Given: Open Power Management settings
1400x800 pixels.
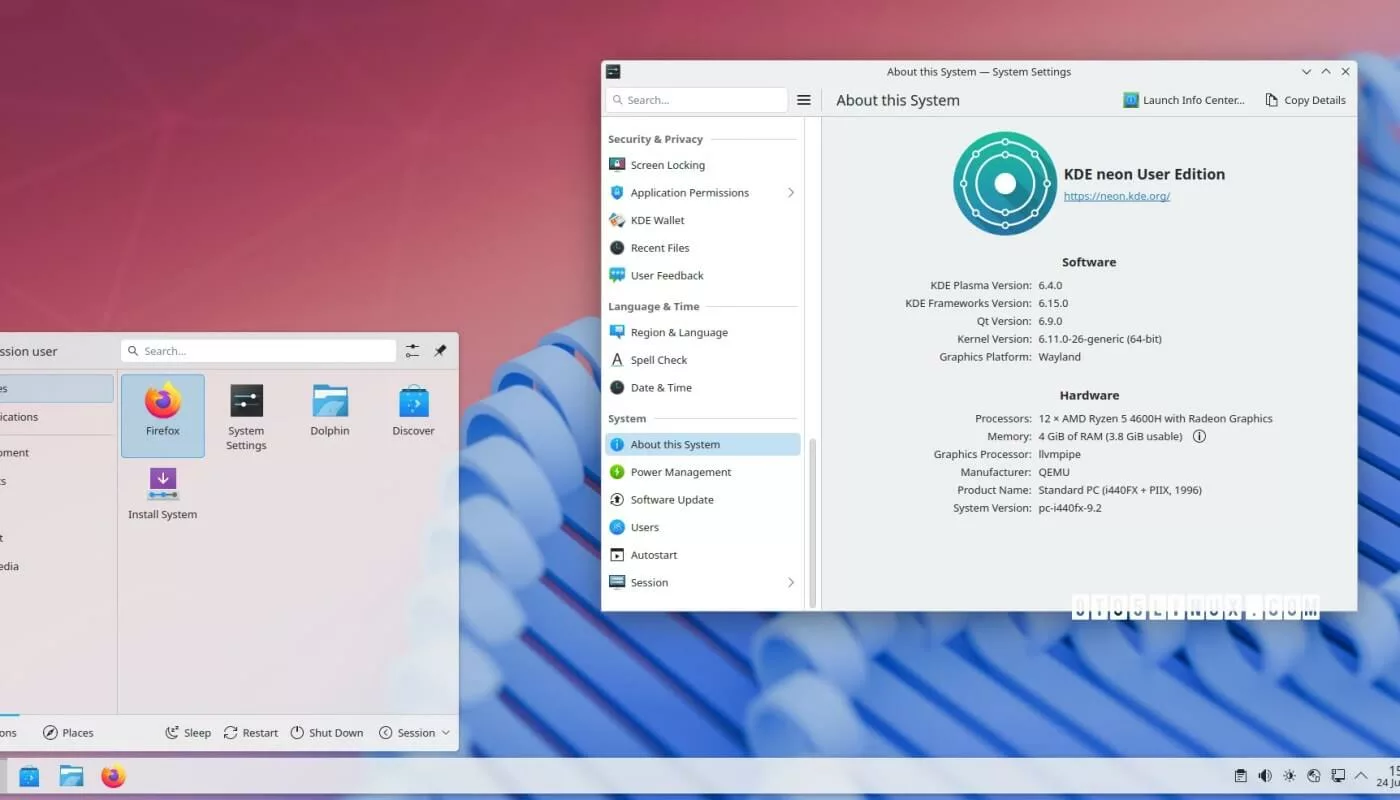Looking at the screenshot, I should click(703, 472).
